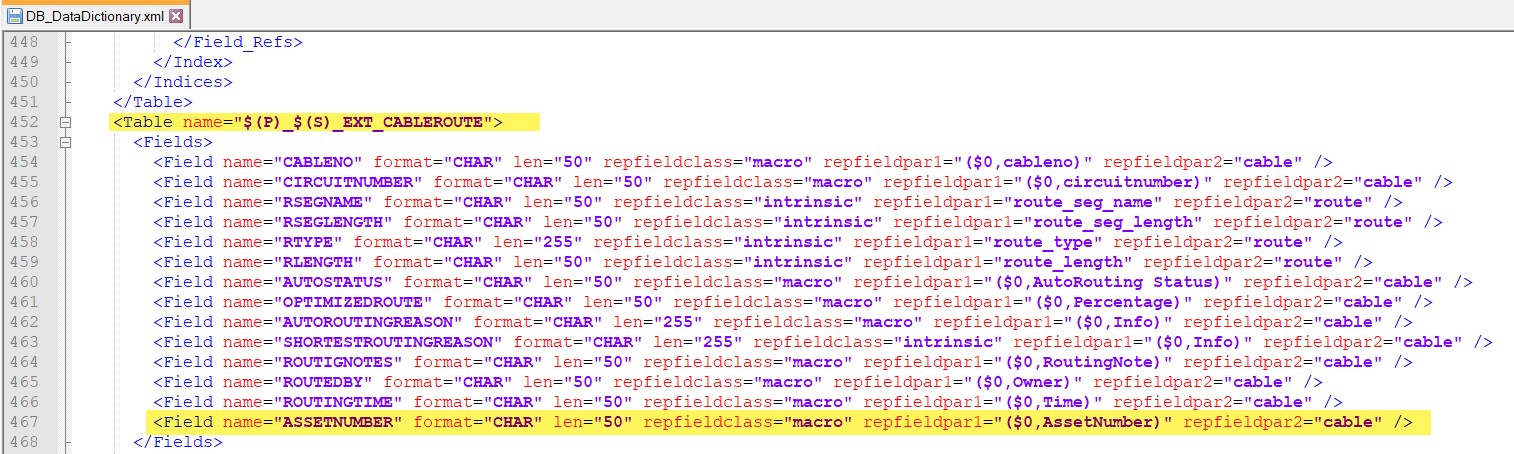The height and width of the screenshot is (454, 1514).
Task: Click the ROUTIGNOTES field name
Action: click(338, 362)
